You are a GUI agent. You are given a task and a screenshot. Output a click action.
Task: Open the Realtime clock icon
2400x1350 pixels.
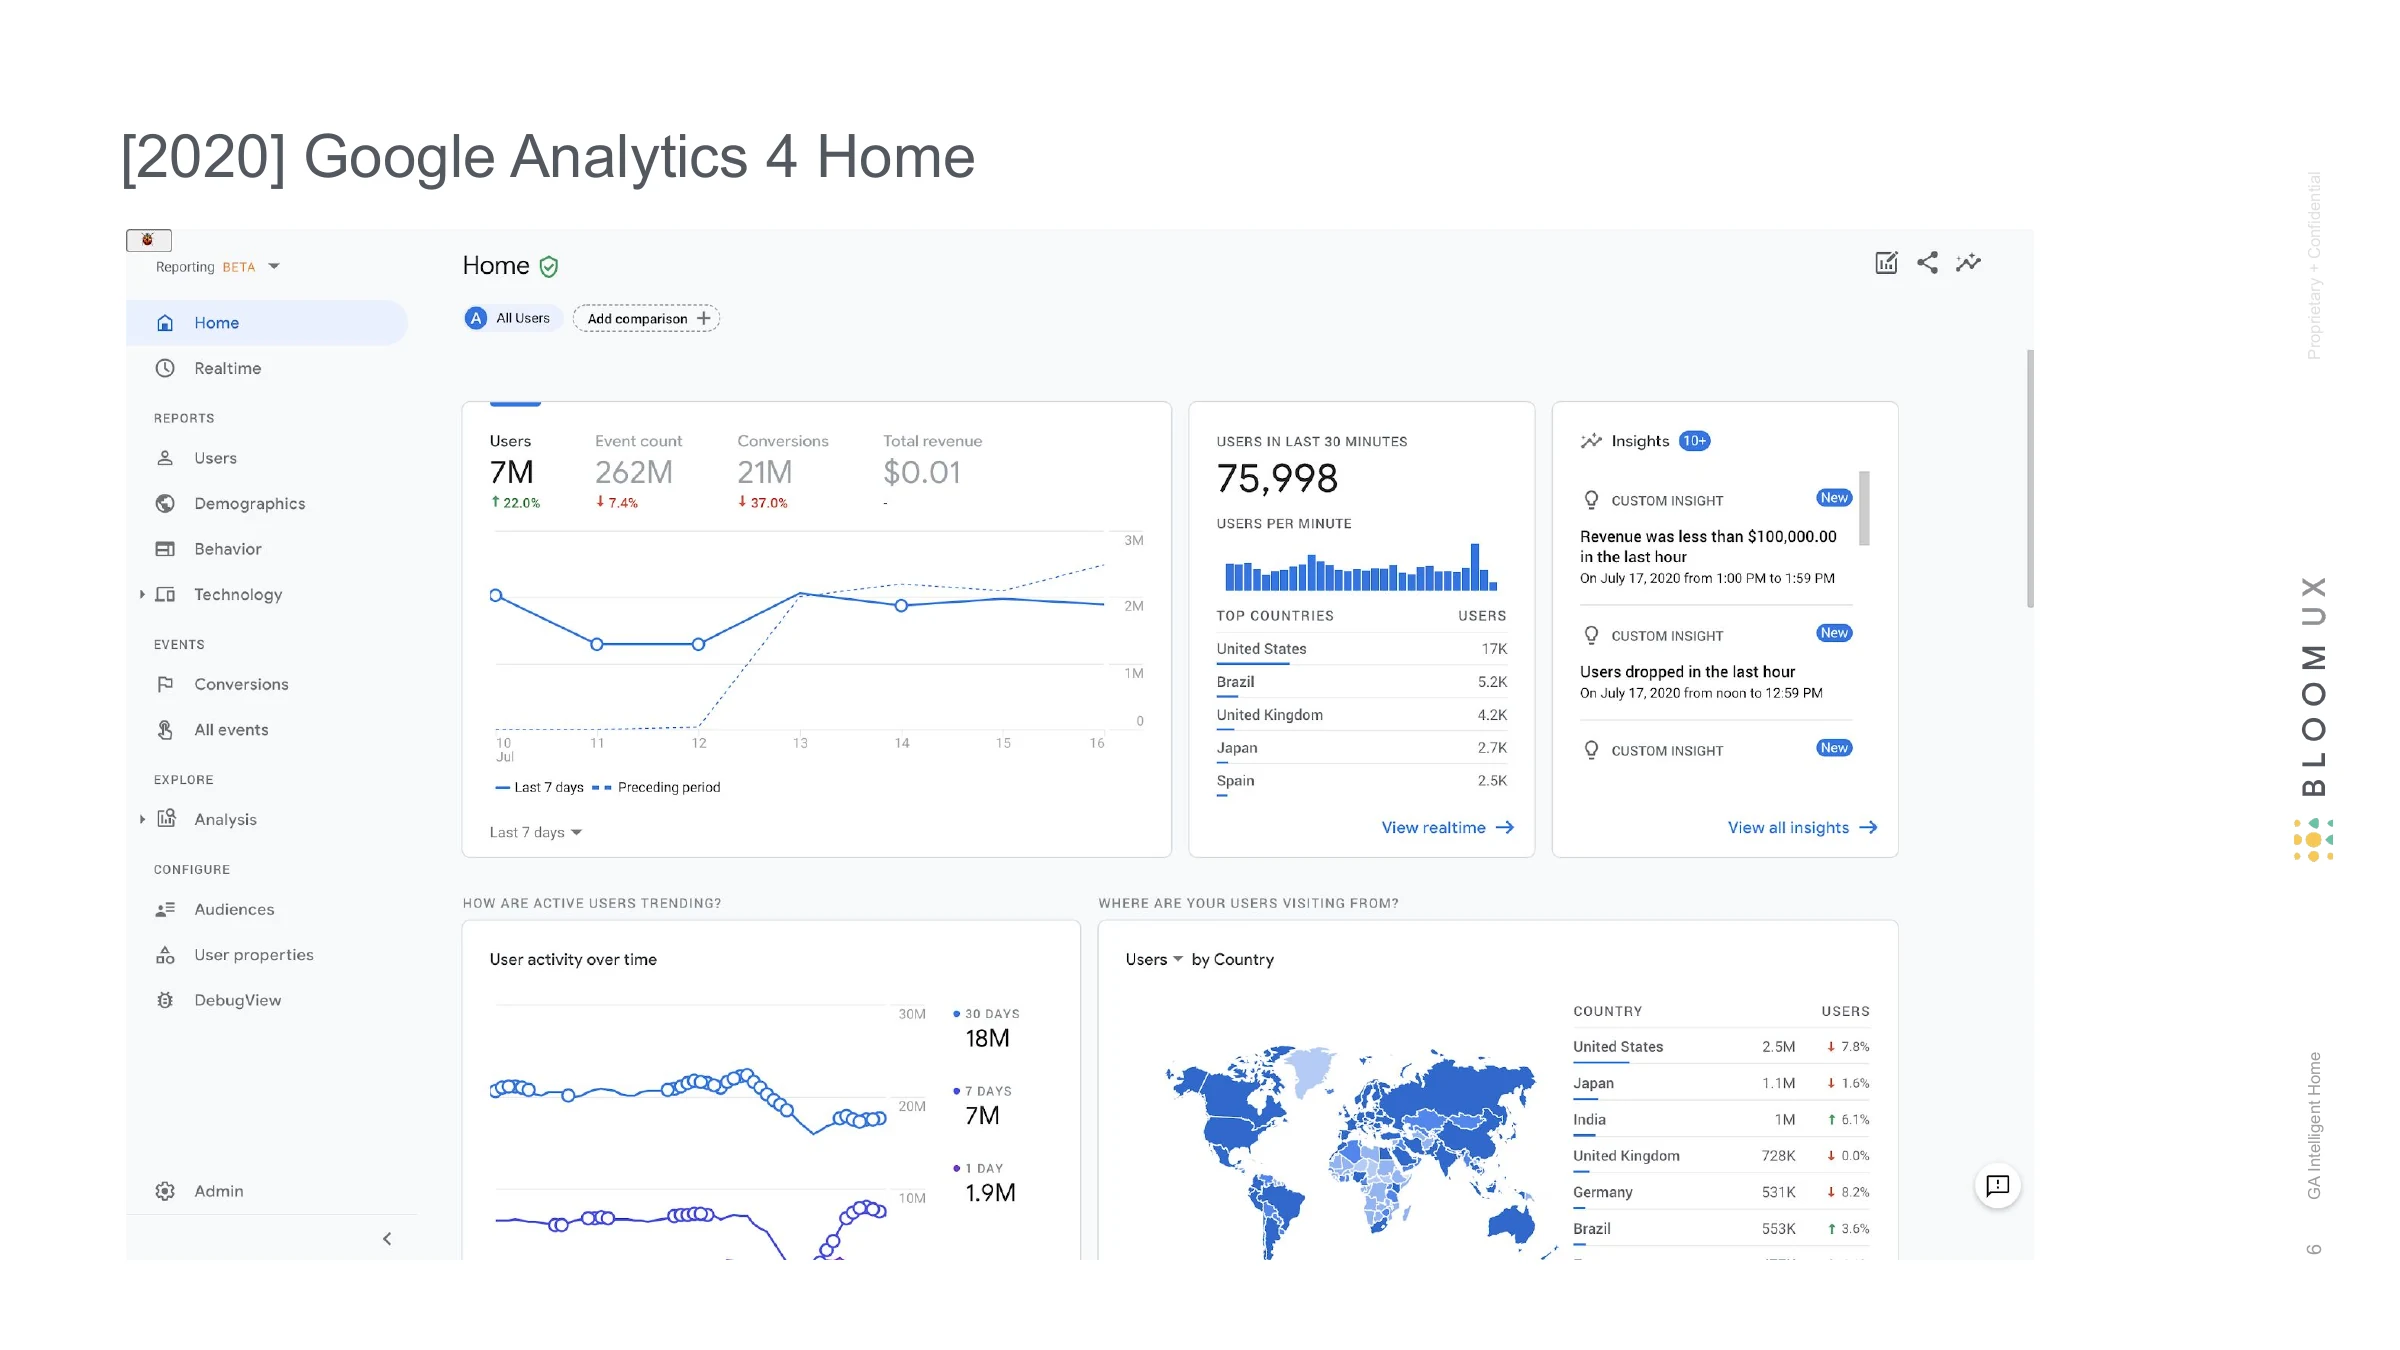point(165,368)
